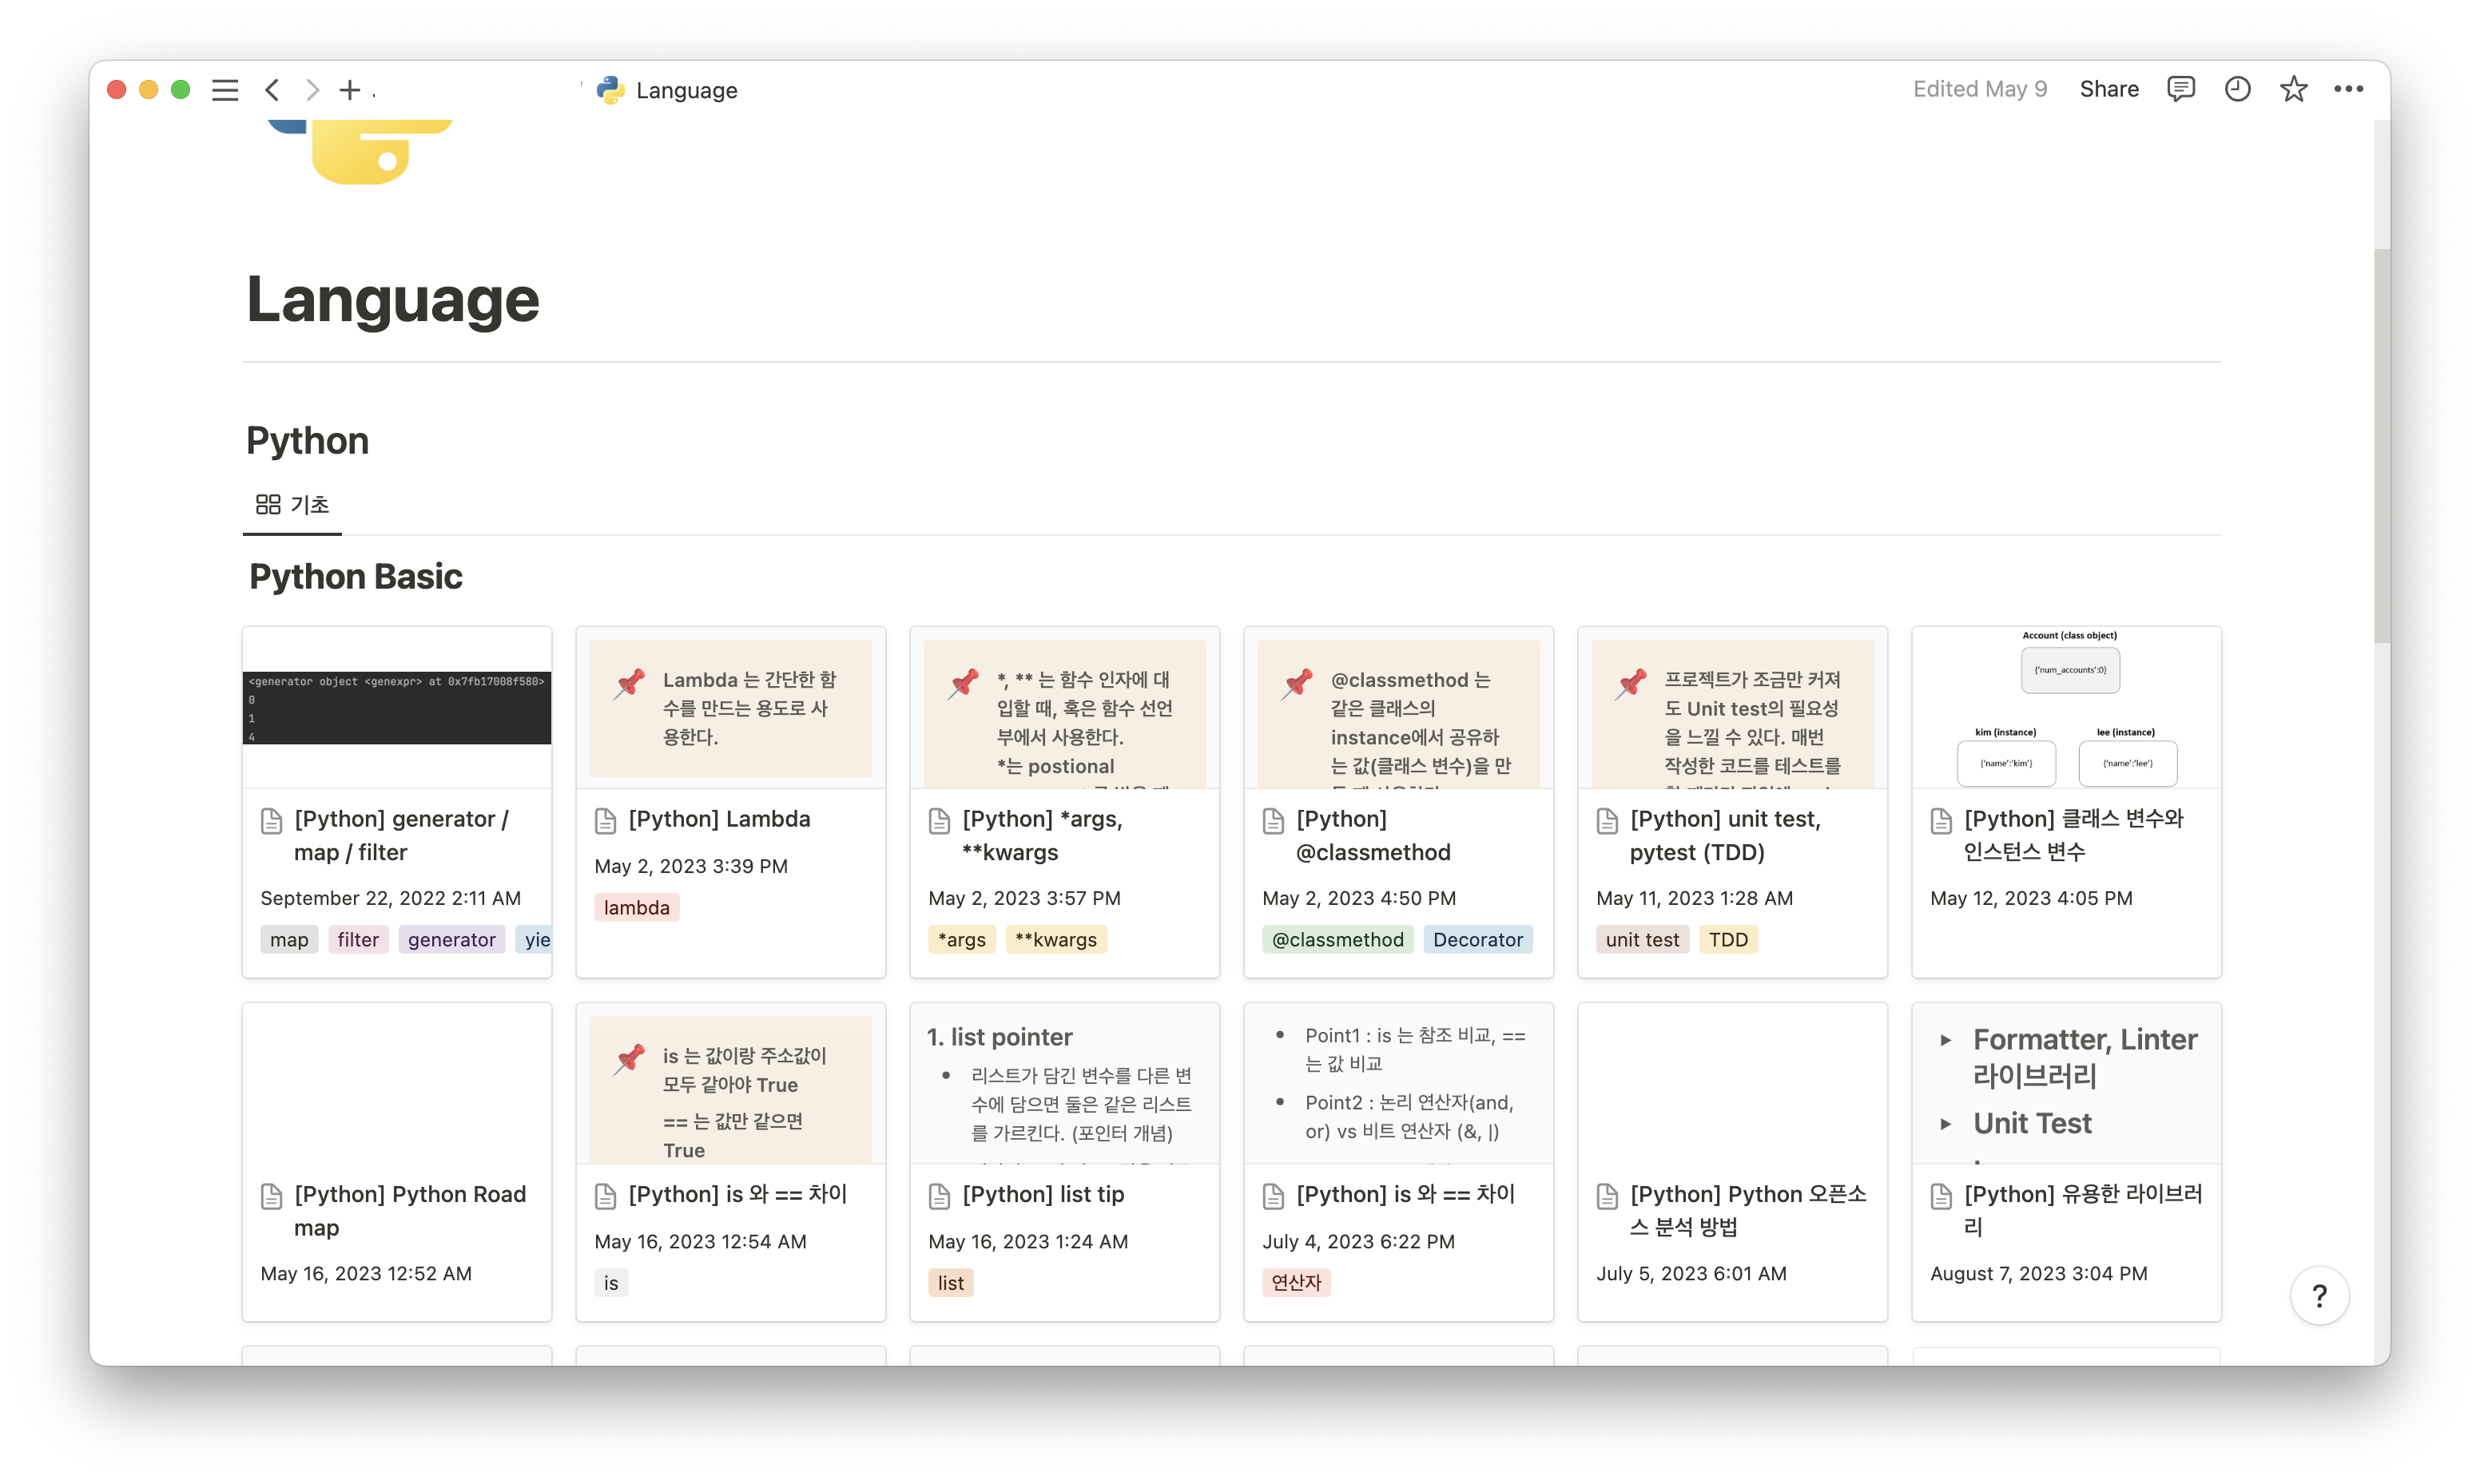Expand the Unit Test toggle triangle
2480x1484 pixels.
1946,1124
